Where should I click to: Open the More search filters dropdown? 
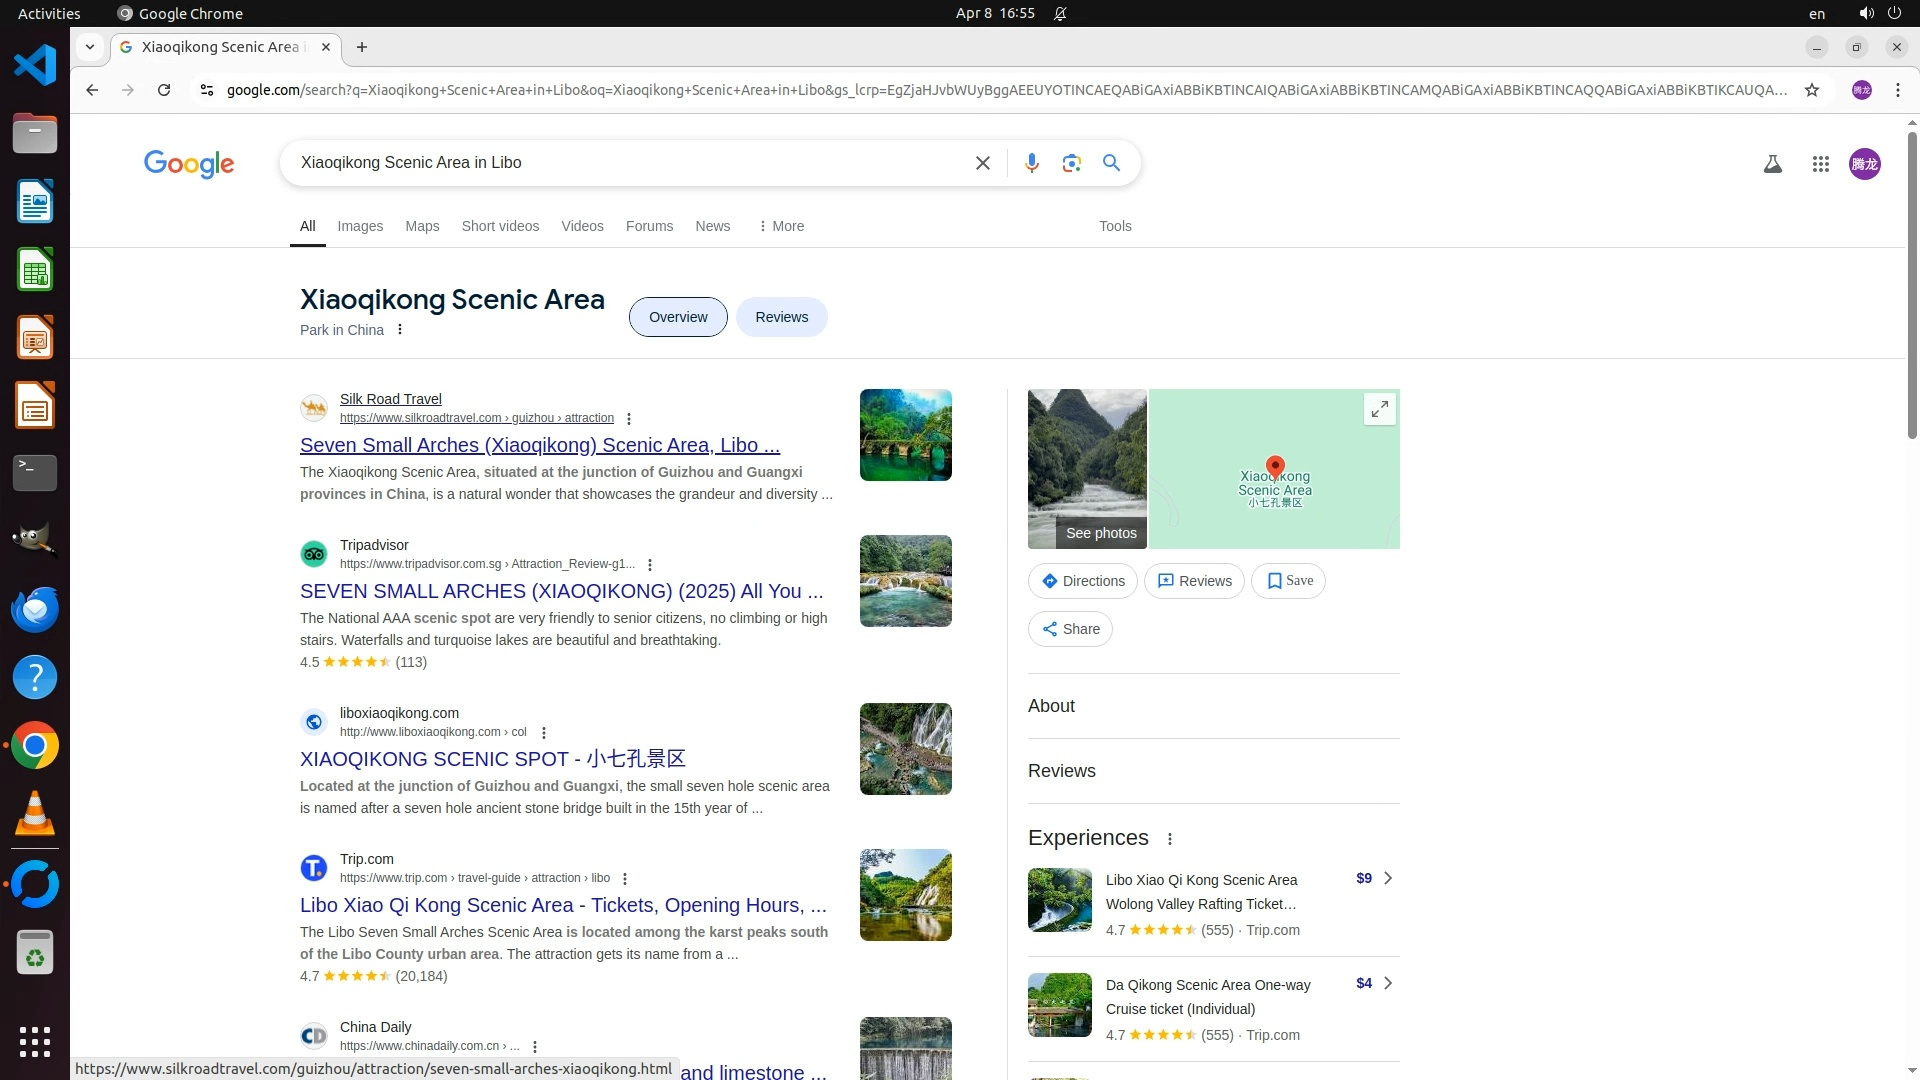click(x=781, y=226)
